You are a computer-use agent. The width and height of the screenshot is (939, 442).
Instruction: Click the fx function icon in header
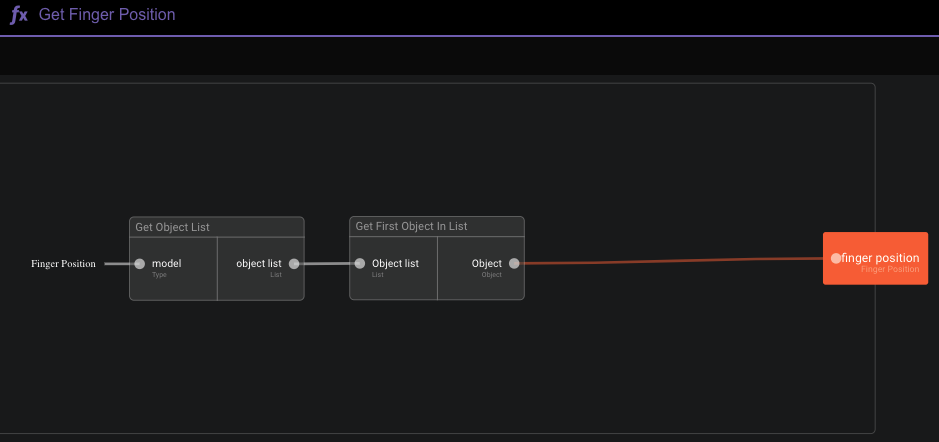pyautogui.click(x=19, y=15)
